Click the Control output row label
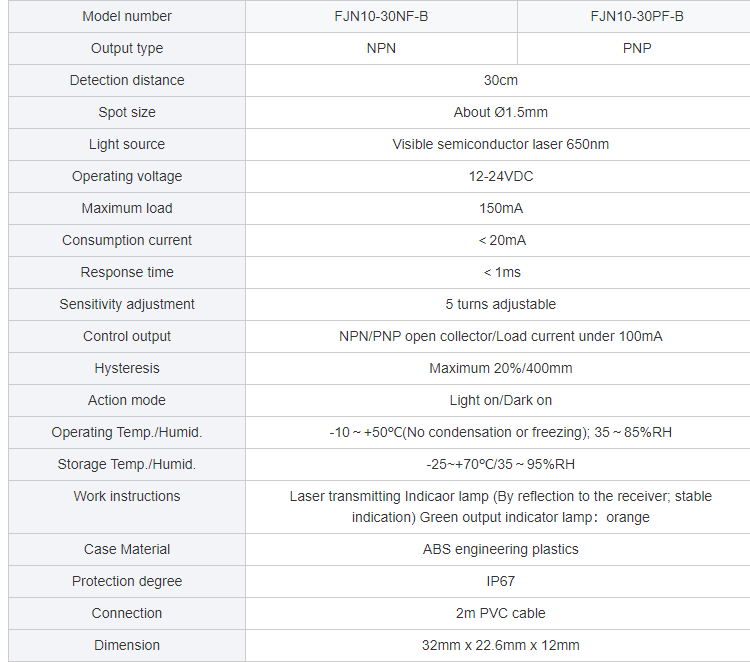 [x=127, y=336]
